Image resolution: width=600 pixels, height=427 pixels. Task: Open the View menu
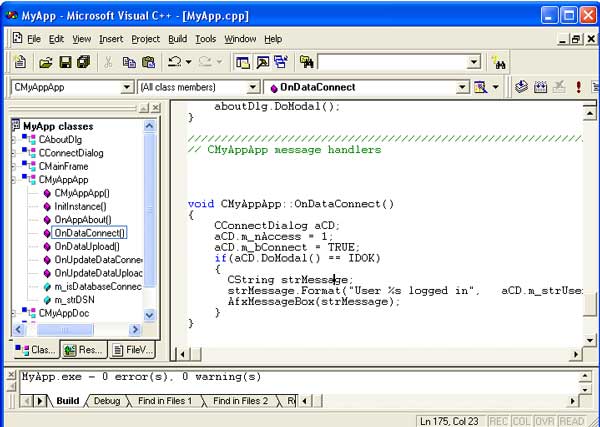[82, 39]
